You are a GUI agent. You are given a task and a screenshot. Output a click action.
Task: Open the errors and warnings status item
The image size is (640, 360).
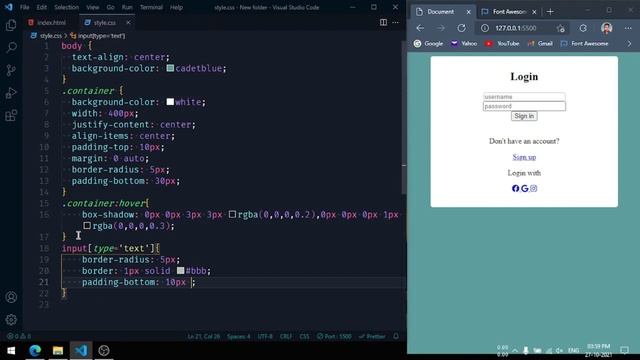tap(19, 336)
